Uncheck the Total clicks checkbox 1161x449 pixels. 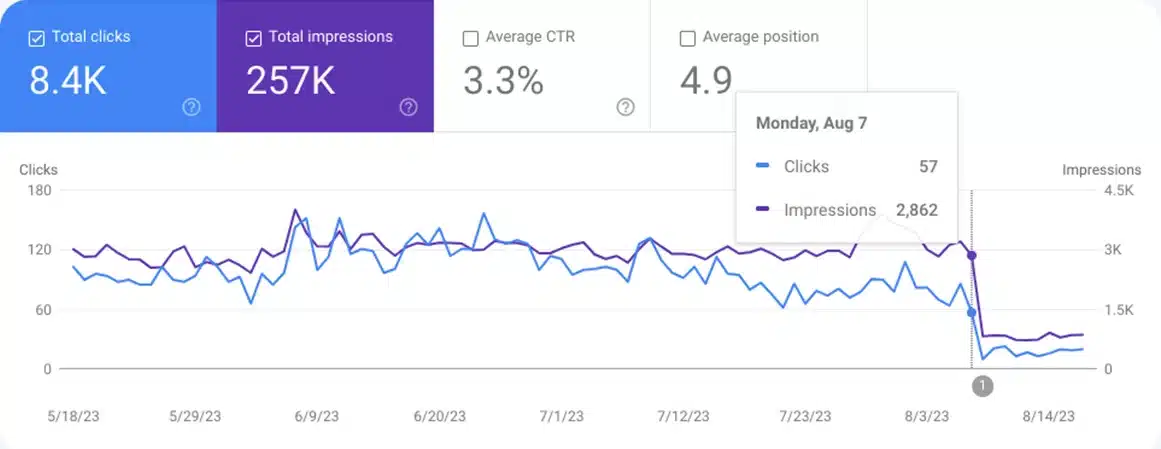pos(37,38)
